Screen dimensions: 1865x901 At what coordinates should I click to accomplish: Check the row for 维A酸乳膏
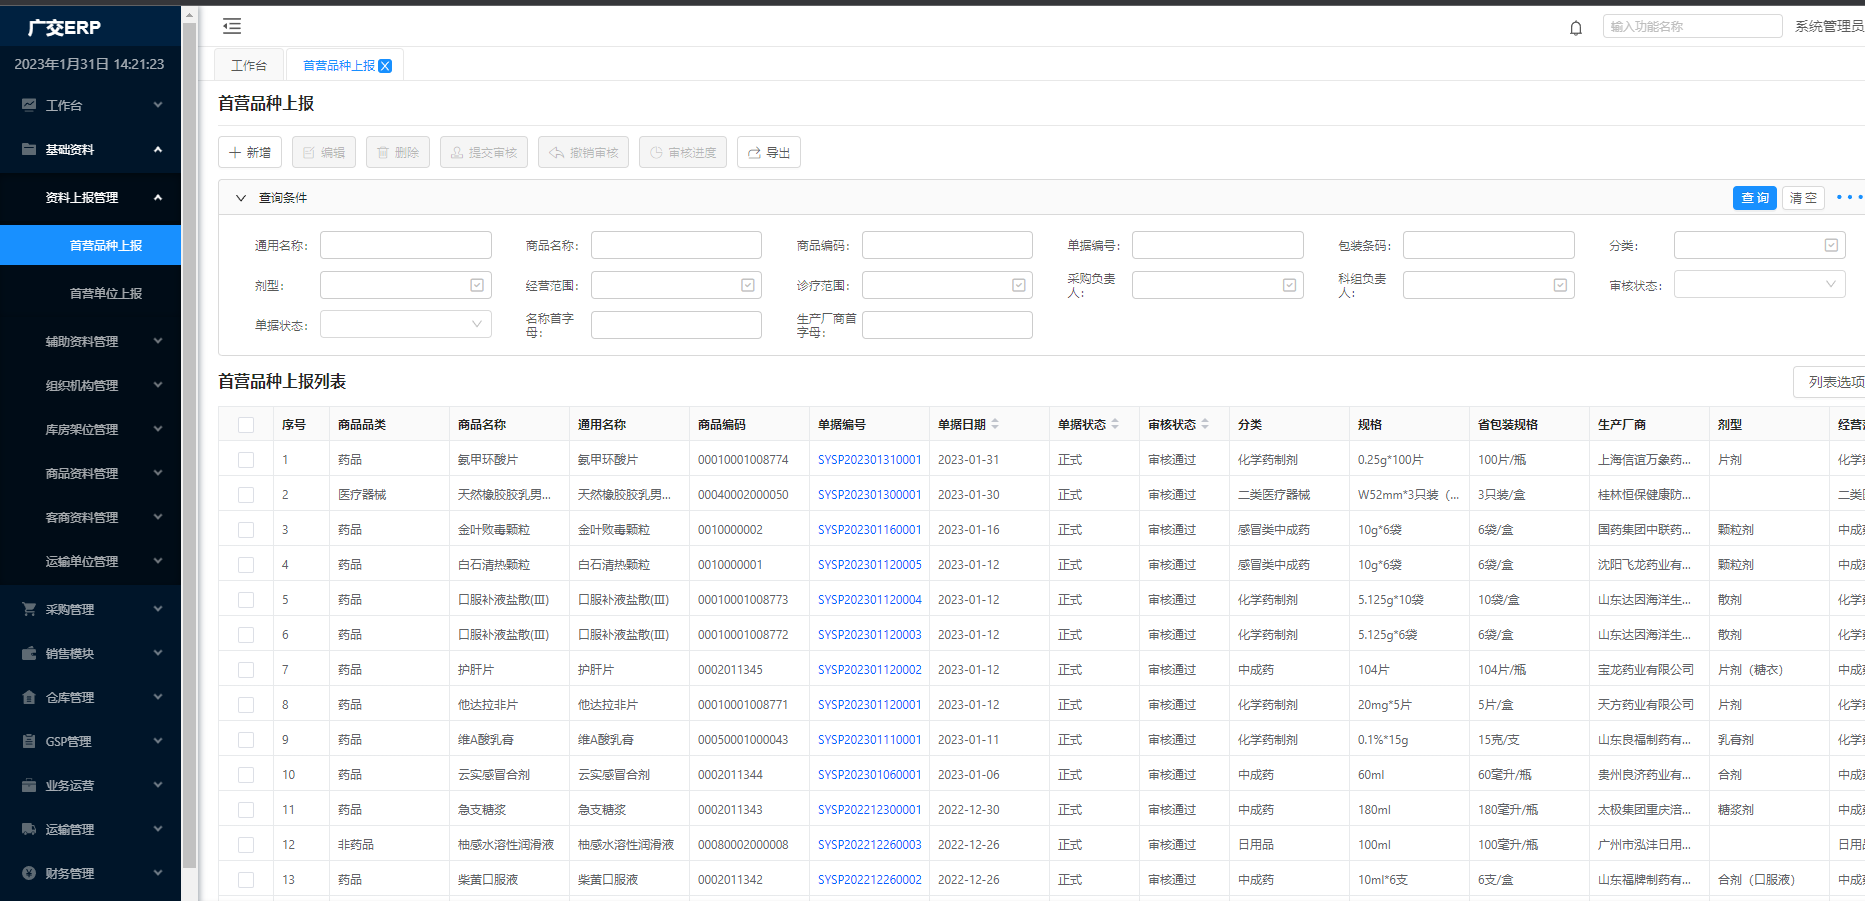click(x=246, y=740)
